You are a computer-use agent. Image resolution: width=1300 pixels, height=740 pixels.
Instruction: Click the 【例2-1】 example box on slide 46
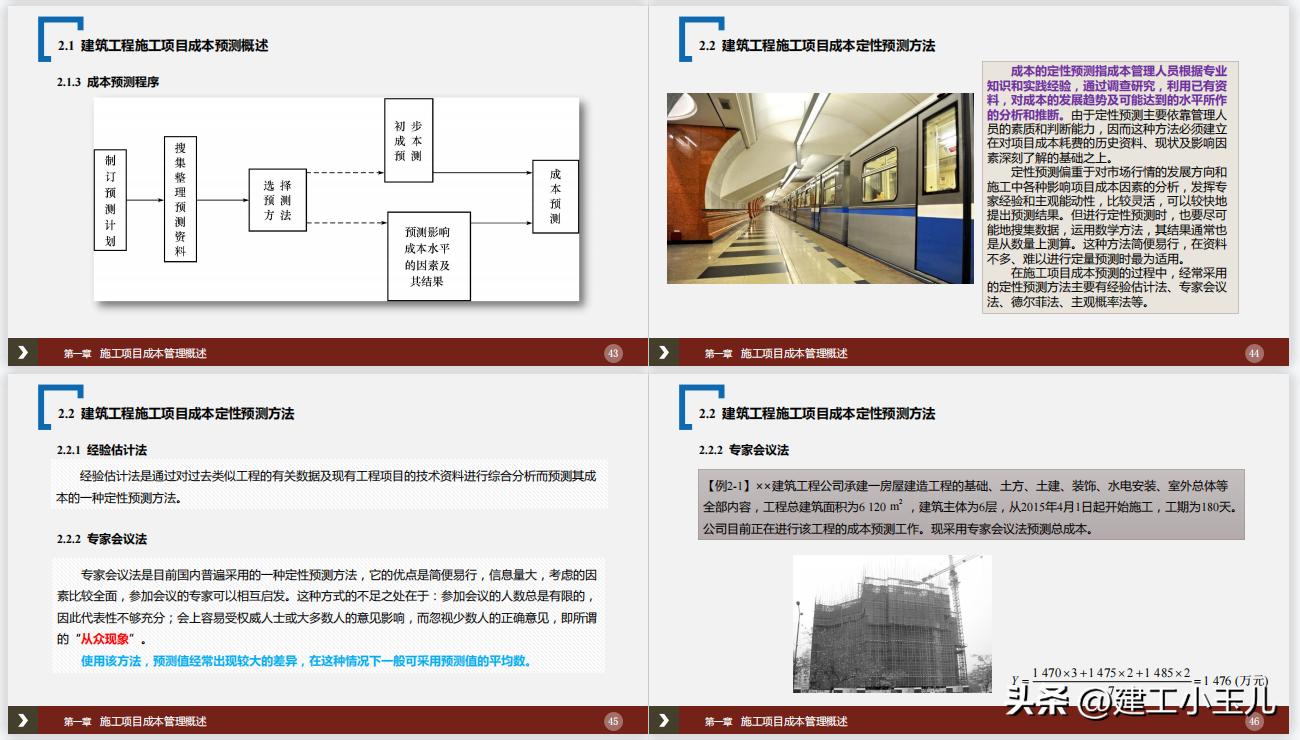(x=970, y=508)
